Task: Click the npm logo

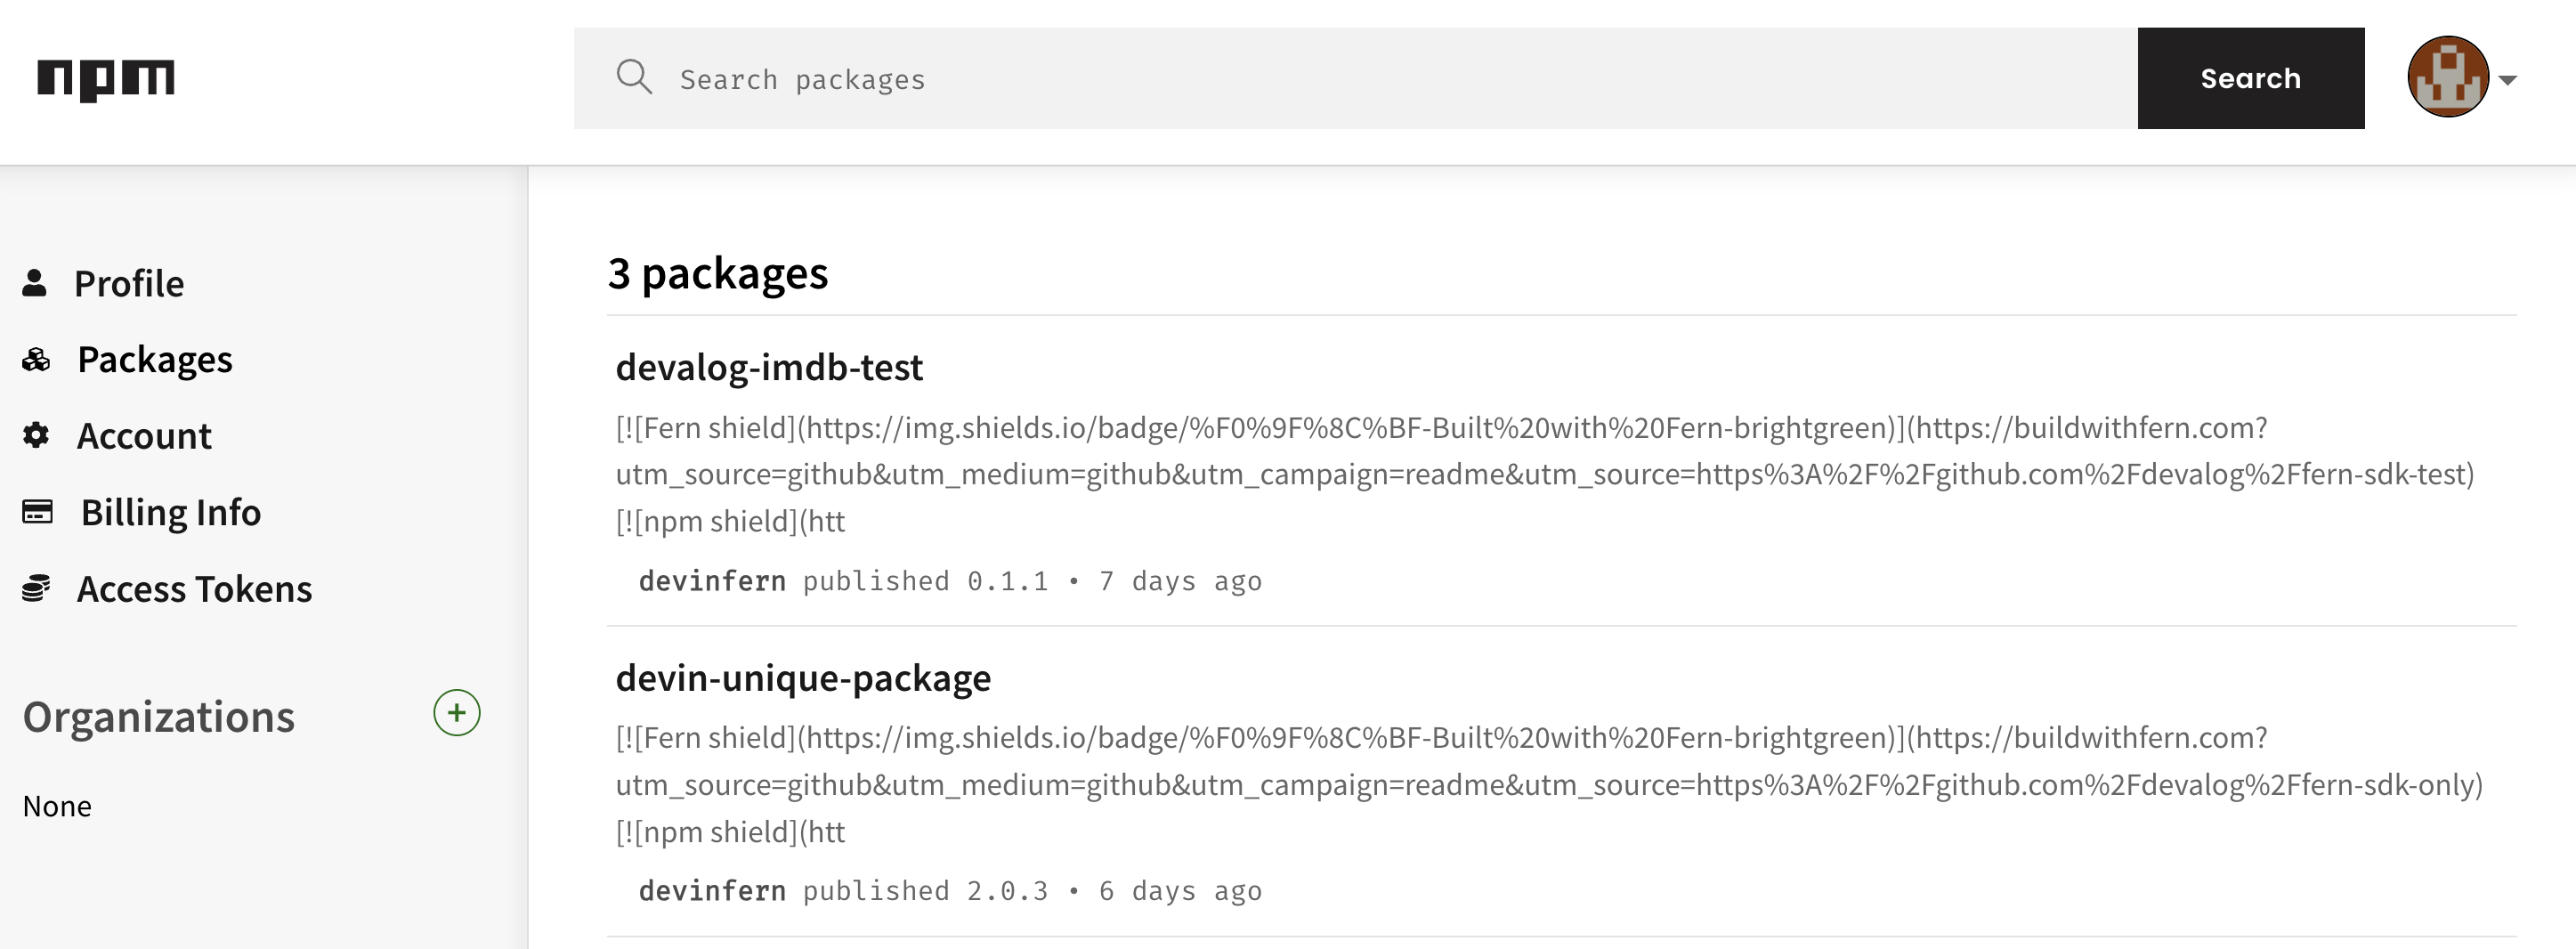Action: tap(107, 78)
